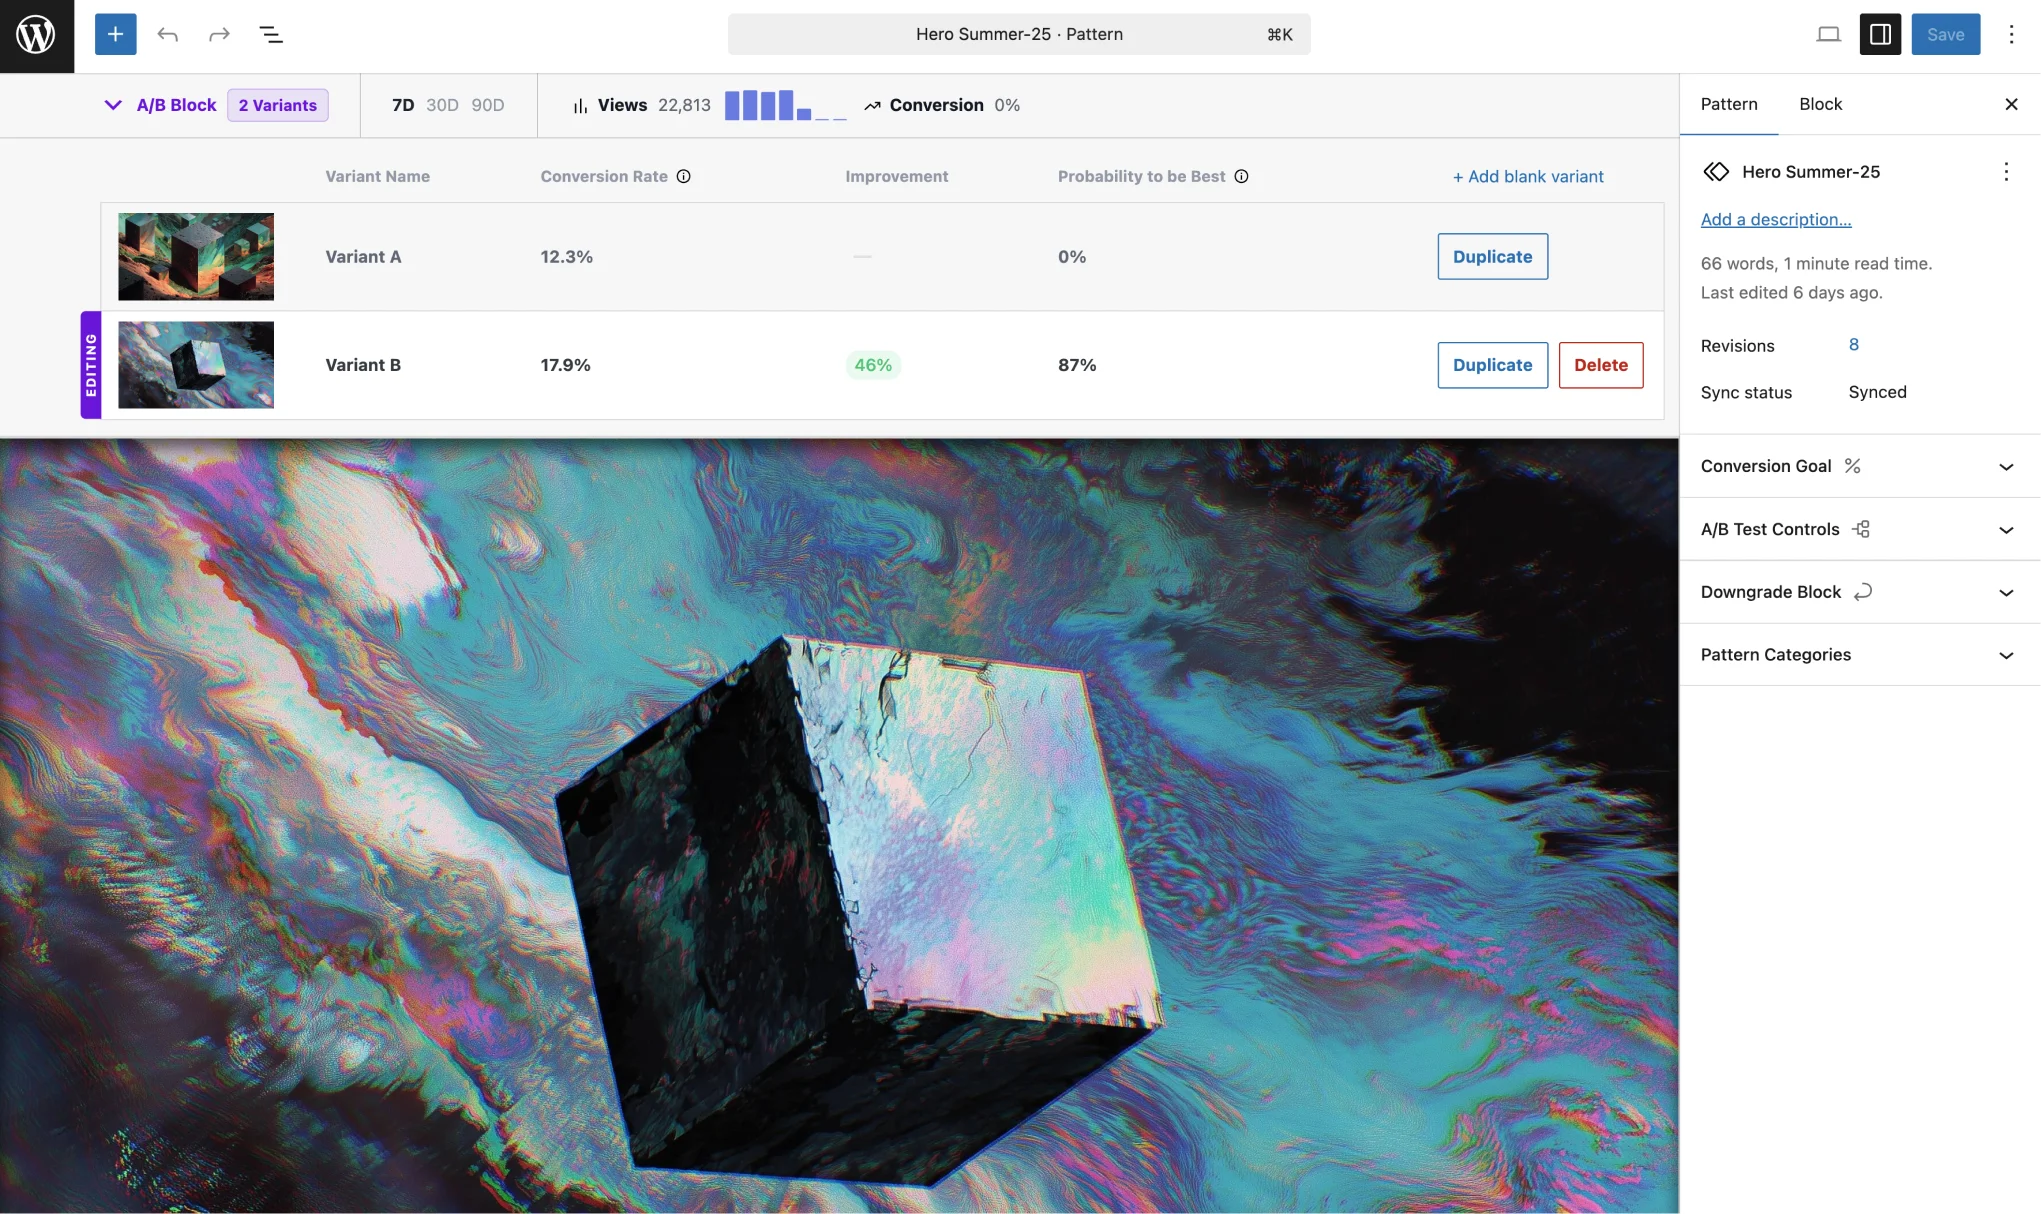Click the desktop preview view icon
The height and width of the screenshot is (1214, 2041).
tap(1828, 35)
